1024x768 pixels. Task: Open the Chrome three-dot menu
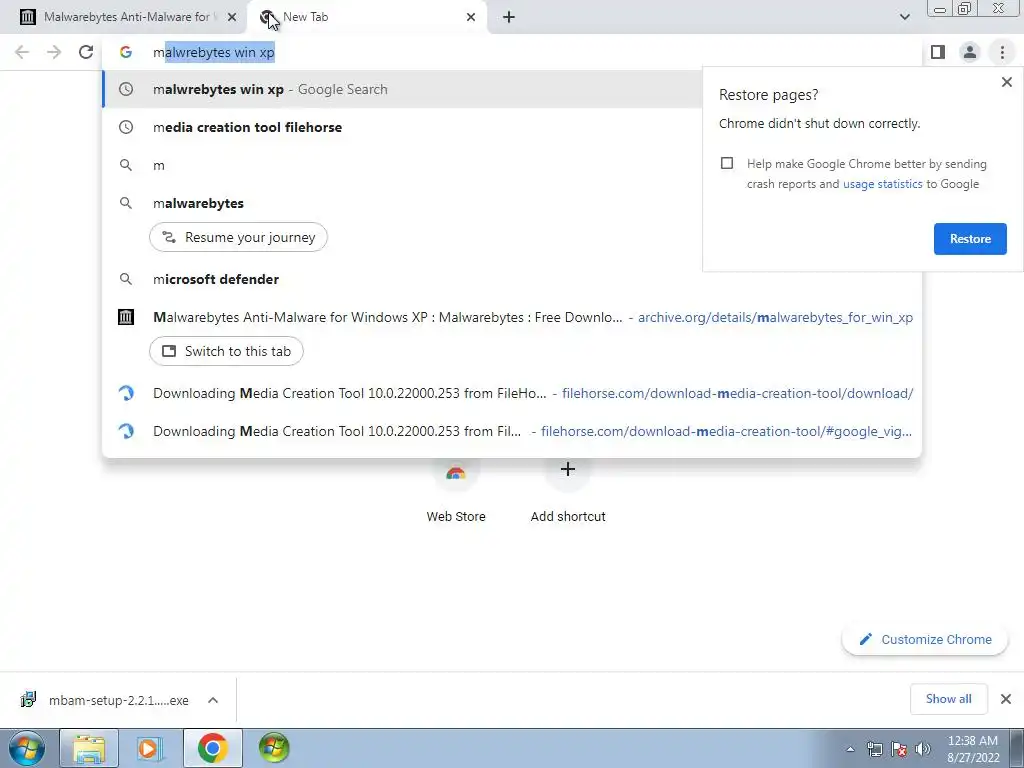(1002, 52)
